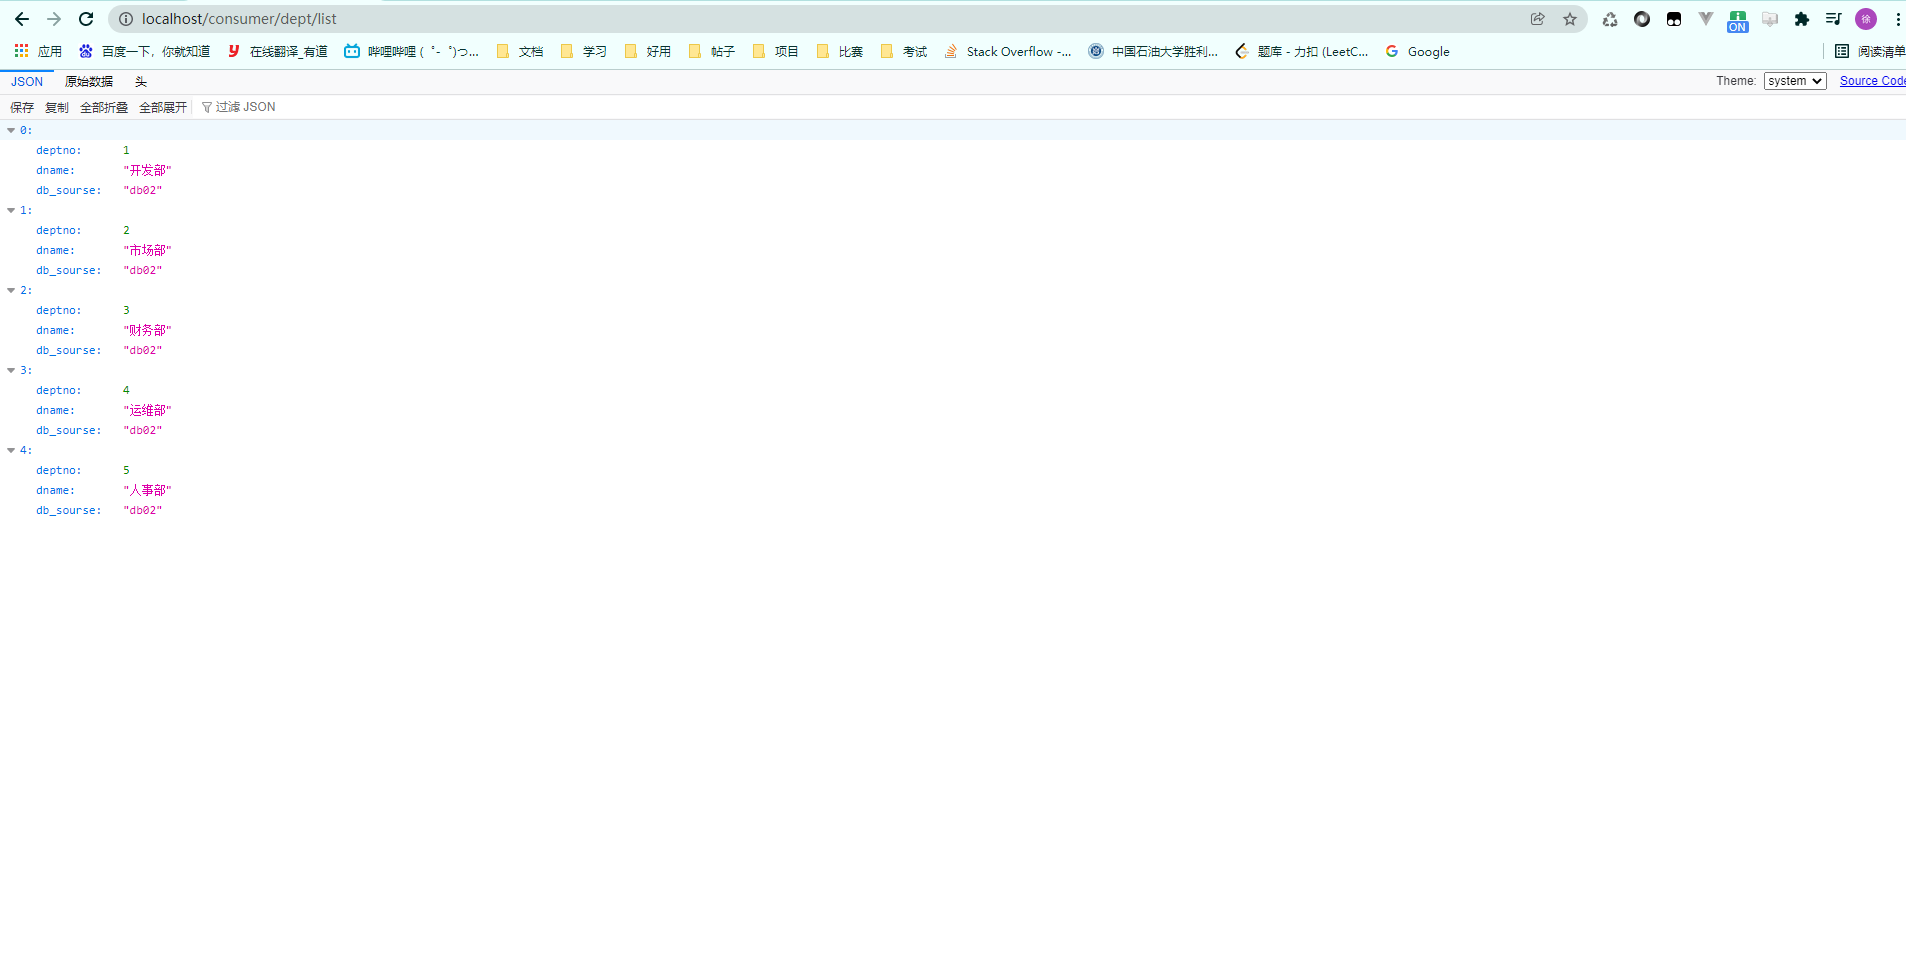
Task: Open the black circle extension icon
Action: 1642,19
